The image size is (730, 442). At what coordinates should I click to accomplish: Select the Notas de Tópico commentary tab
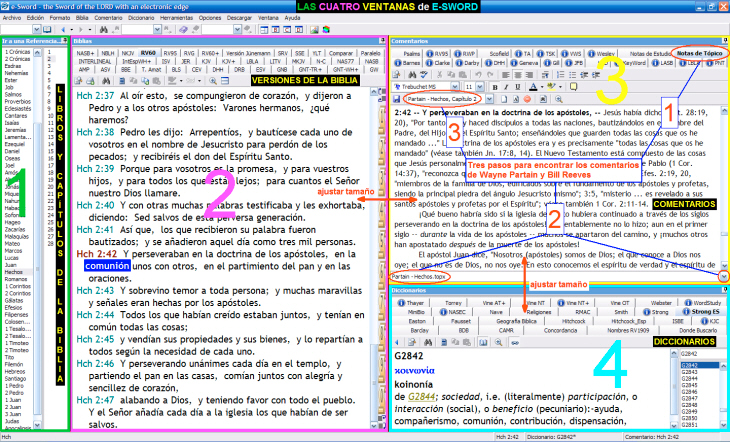[699, 53]
